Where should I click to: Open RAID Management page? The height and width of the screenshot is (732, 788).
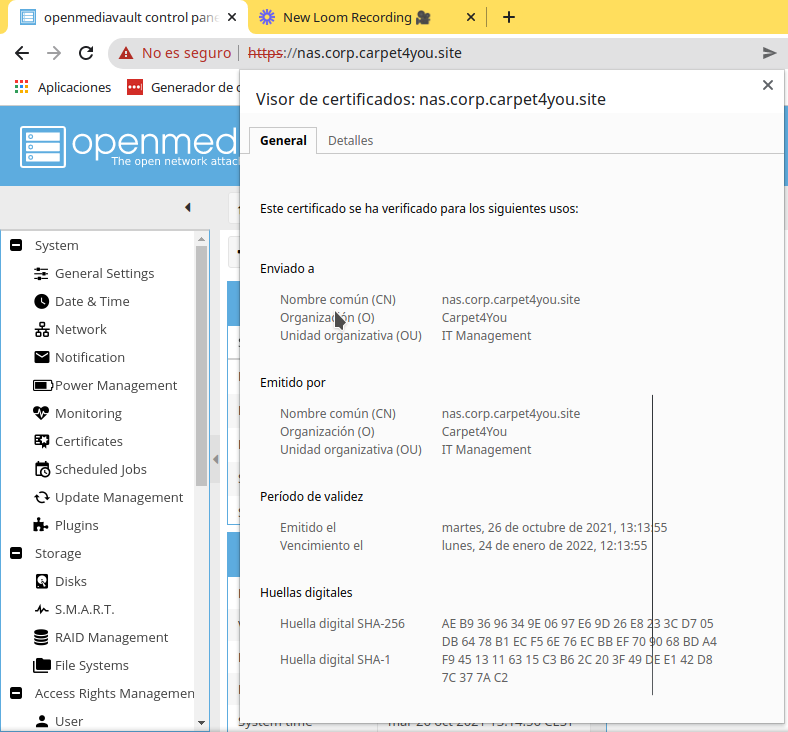tap(112, 638)
